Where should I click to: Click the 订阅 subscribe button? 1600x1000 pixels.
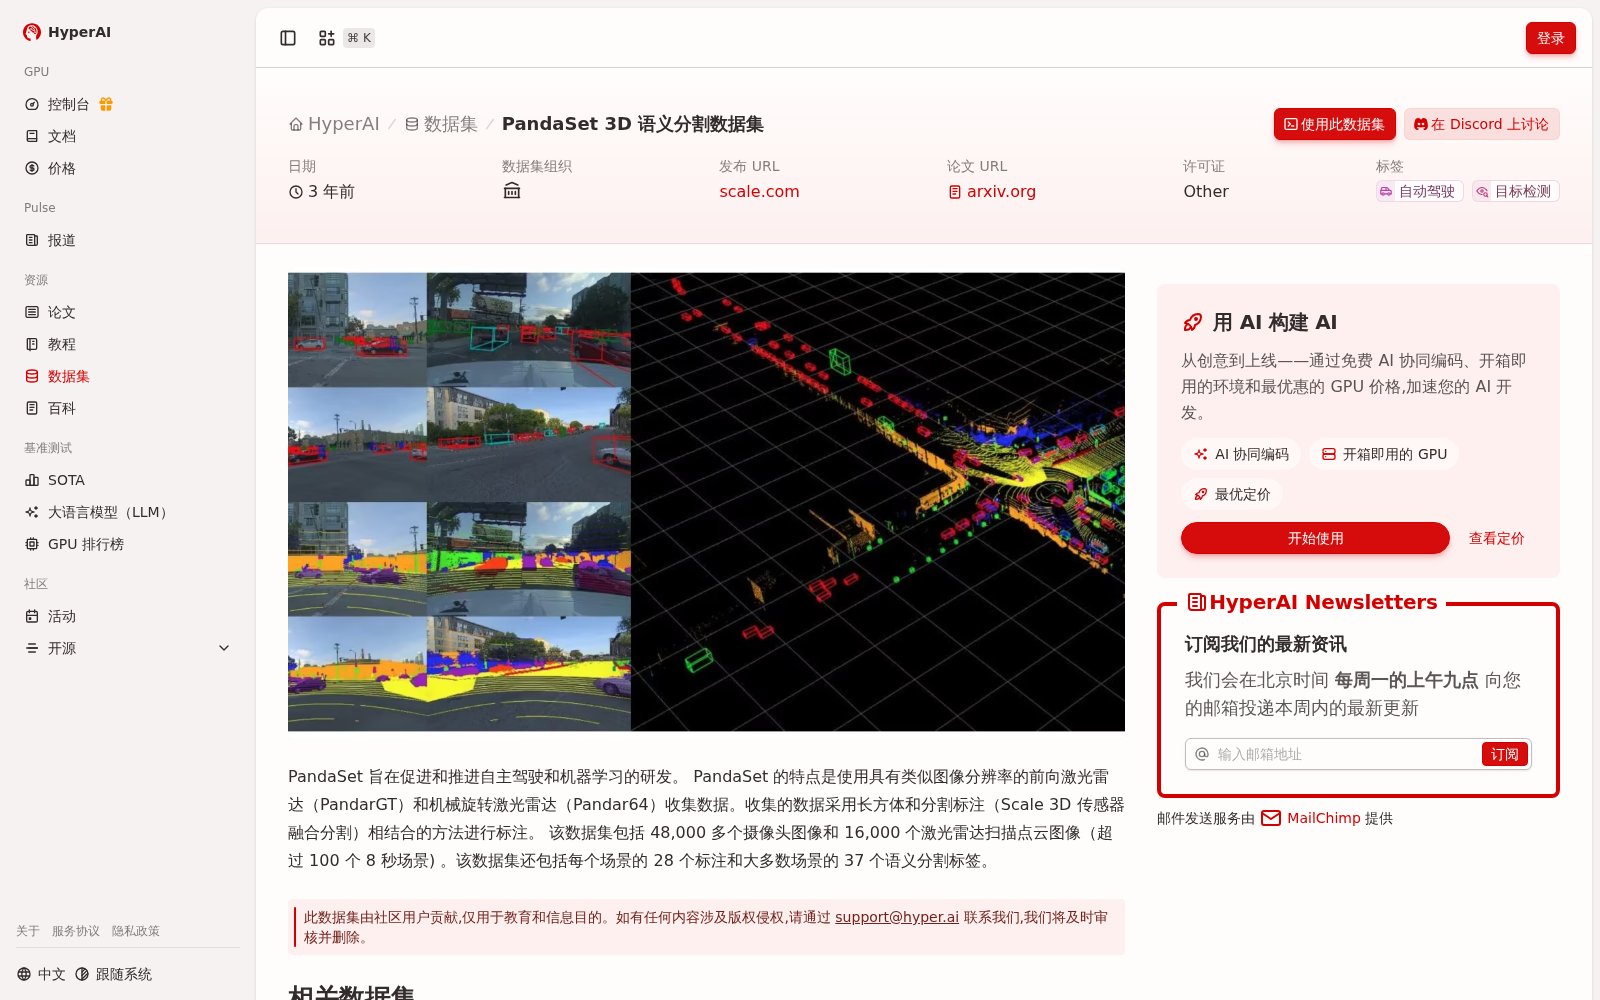coord(1504,754)
